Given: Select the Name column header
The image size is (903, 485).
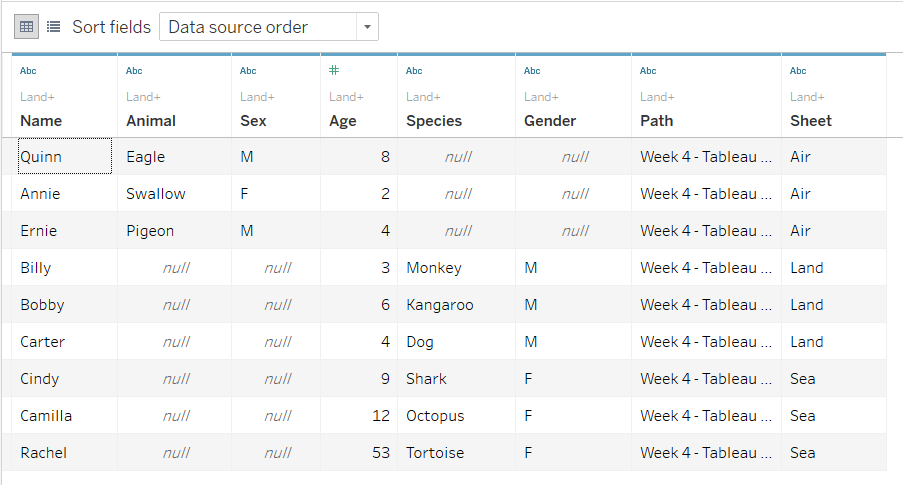Looking at the screenshot, I should [41, 121].
